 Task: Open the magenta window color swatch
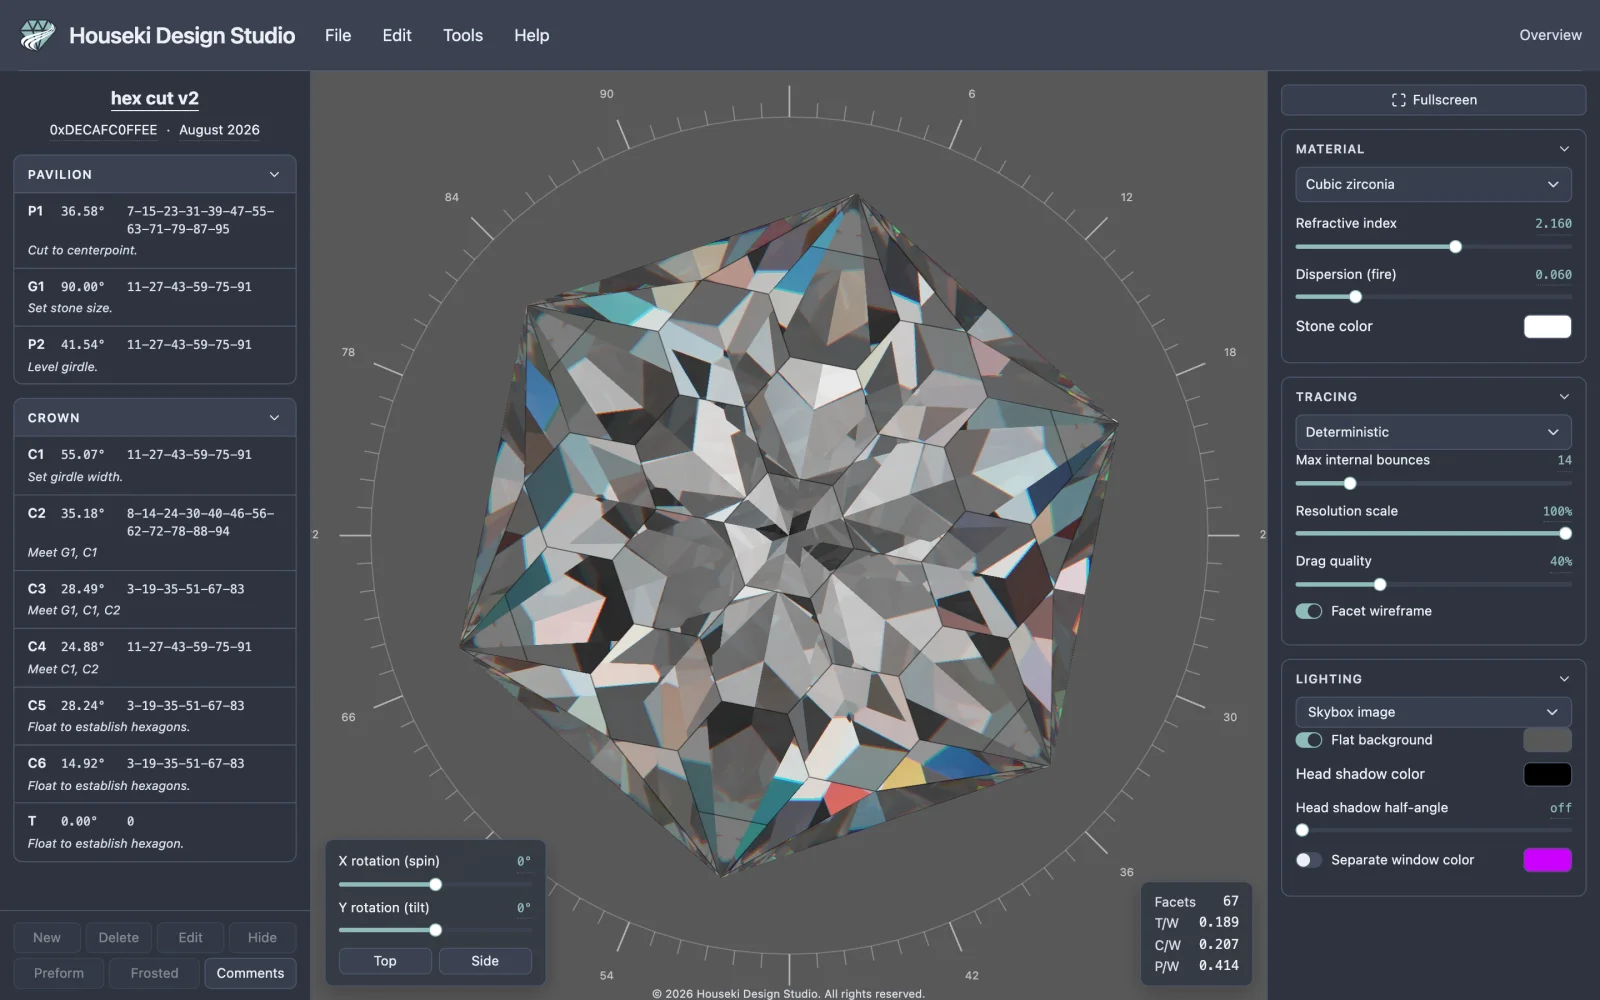point(1547,860)
